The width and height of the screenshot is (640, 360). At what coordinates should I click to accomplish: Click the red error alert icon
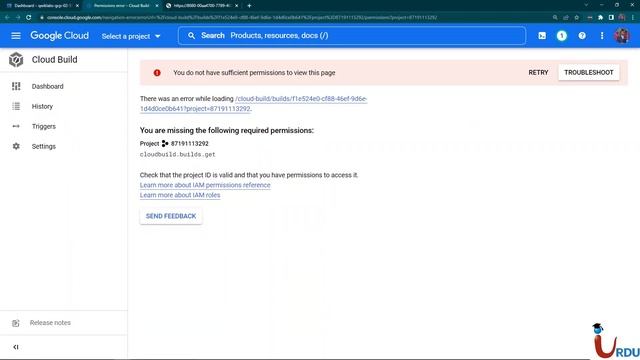157,73
